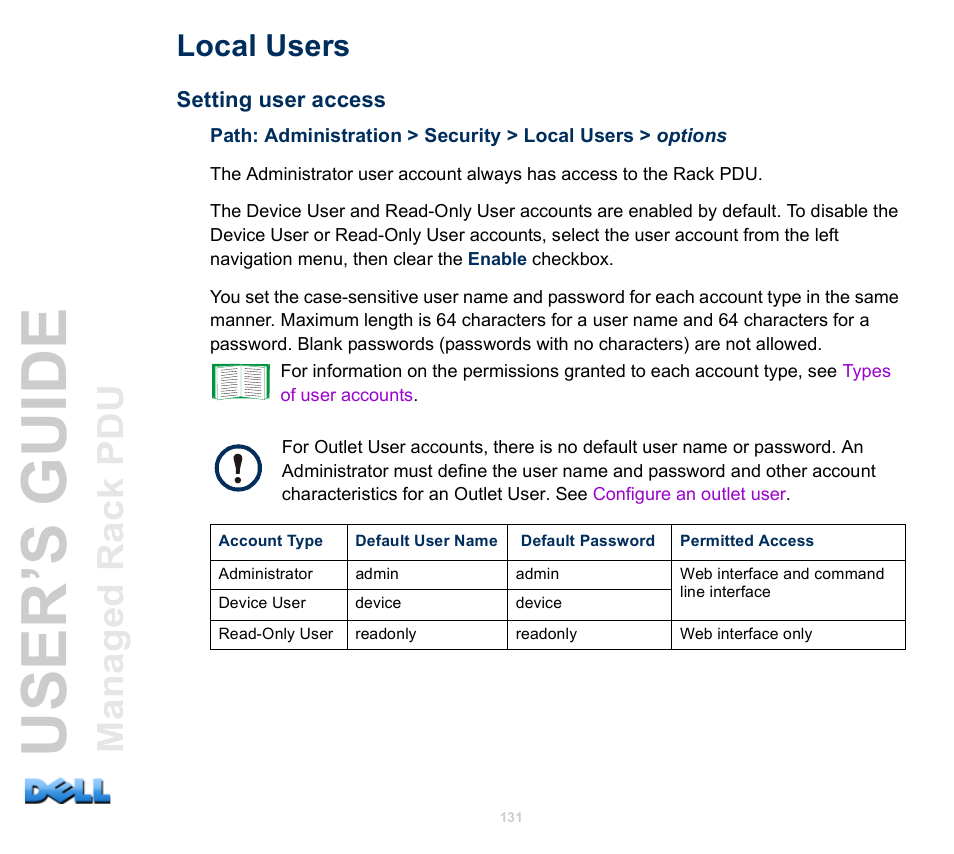This screenshot has height=854, width=954.
Task: Click the Web interface only cell
Action: pyautogui.click(x=746, y=634)
